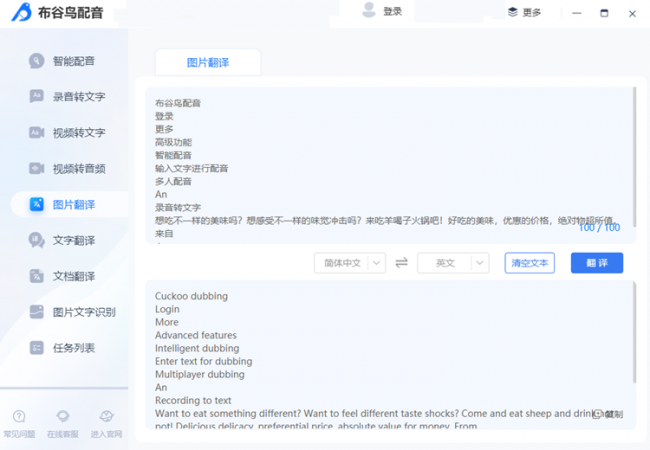Click the line 'Recording to text'
The width and height of the screenshot is (650, 450).
click(x=193, y=400)
